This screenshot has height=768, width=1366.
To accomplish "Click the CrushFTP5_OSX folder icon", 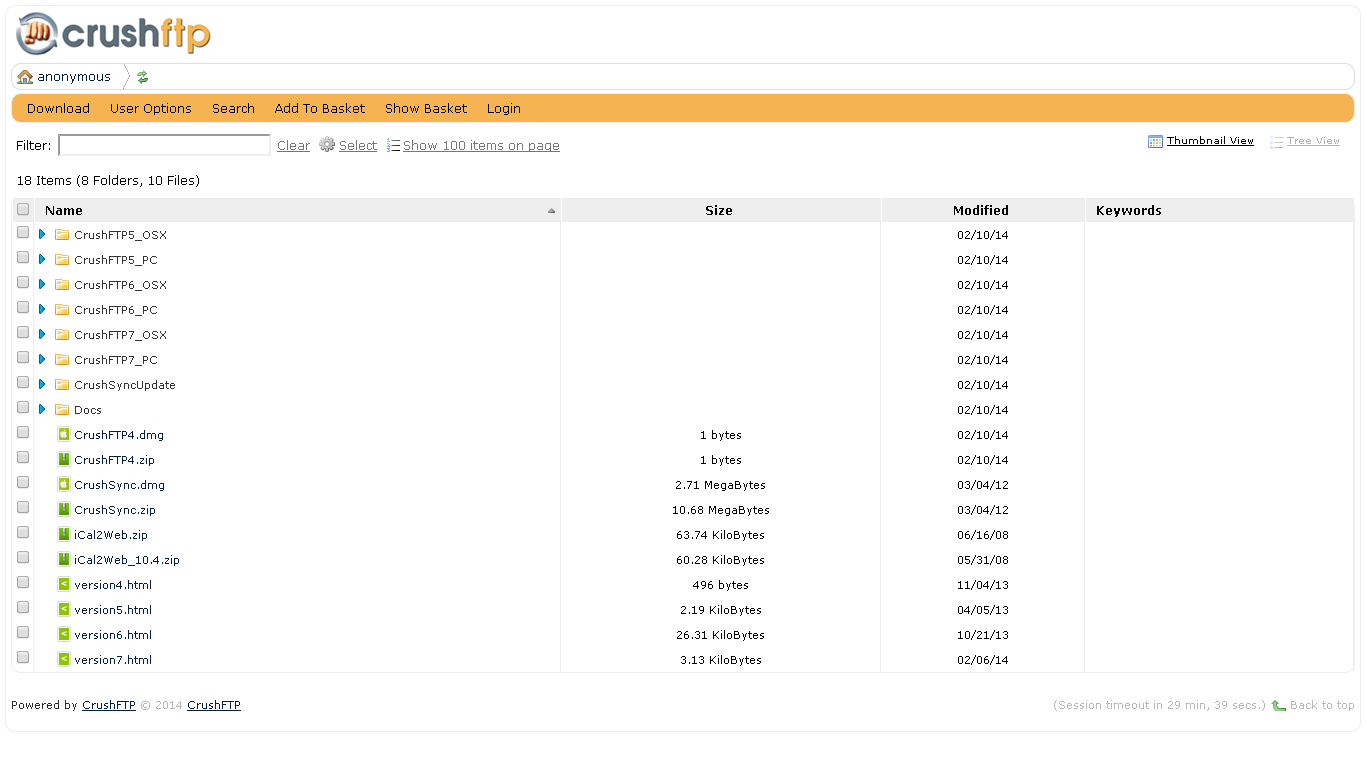I will tap(62, 235).
